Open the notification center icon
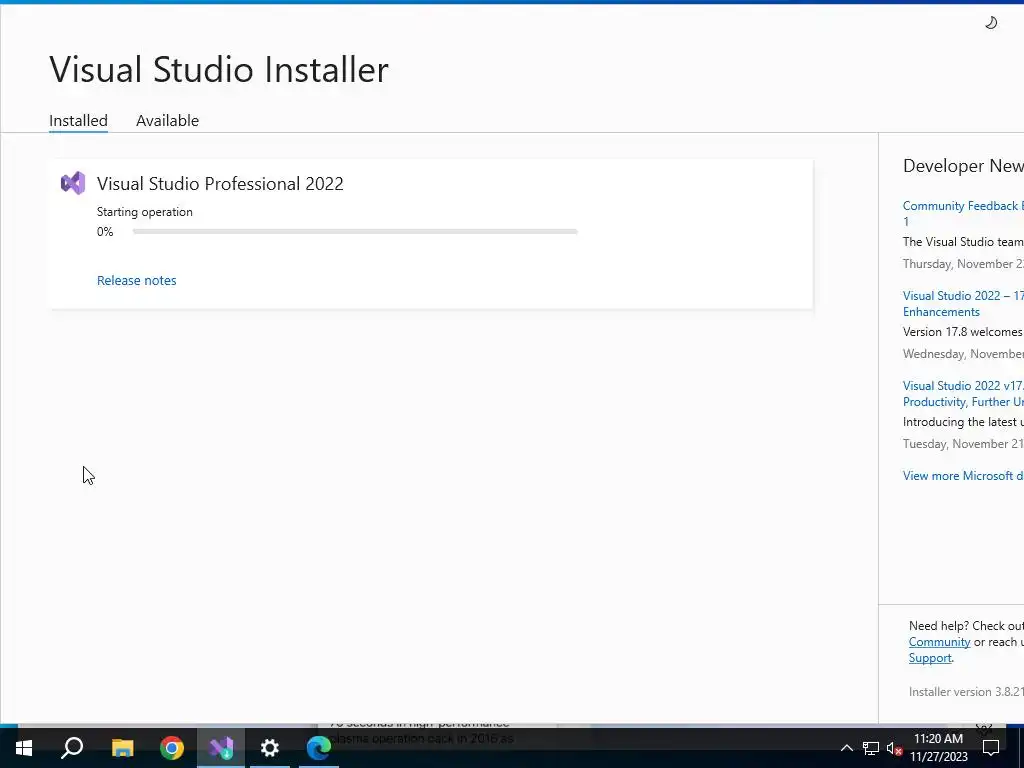The width and height of the screenshot is (1024, 768). pyautogui.click(x=991, y=748)
